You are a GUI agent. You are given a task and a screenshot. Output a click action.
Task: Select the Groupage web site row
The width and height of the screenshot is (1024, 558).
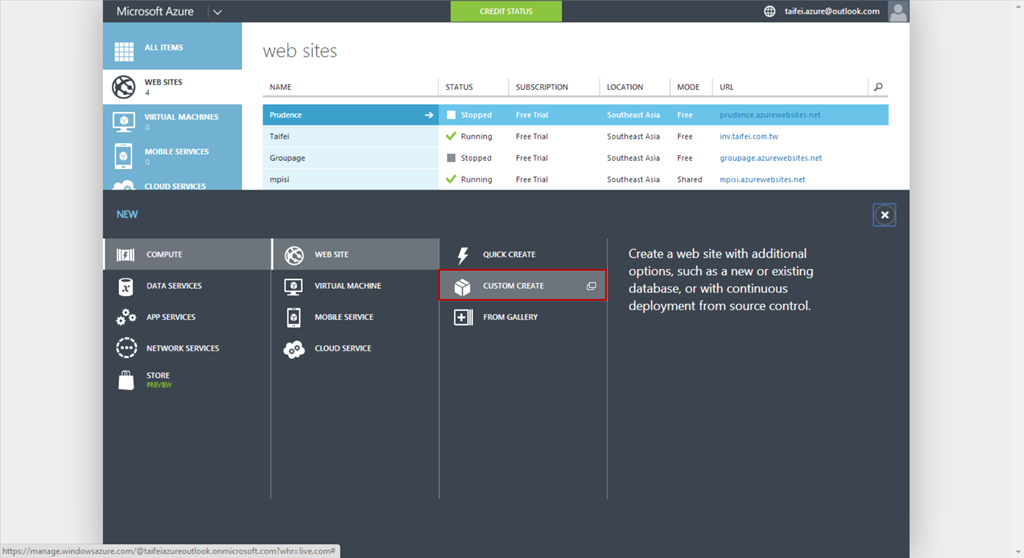(x=575, y=158)
